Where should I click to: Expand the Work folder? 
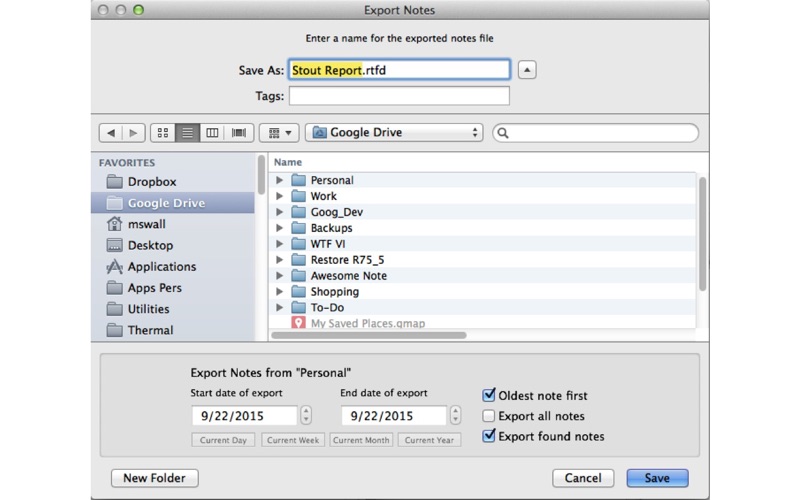(279, 196)
